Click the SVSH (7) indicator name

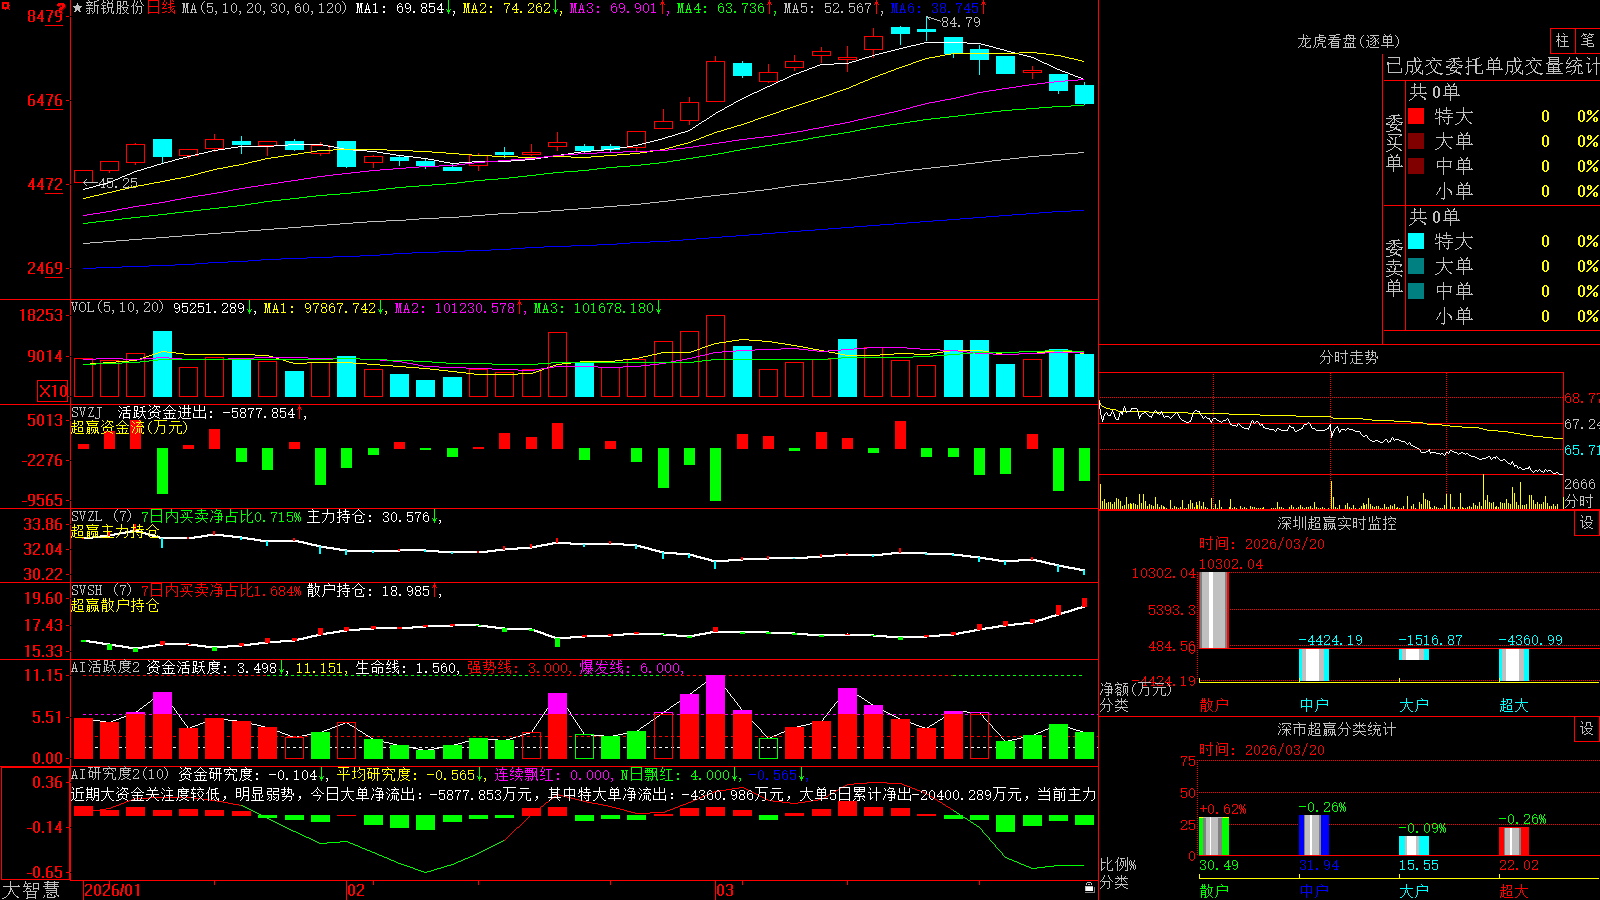(101, 591)
